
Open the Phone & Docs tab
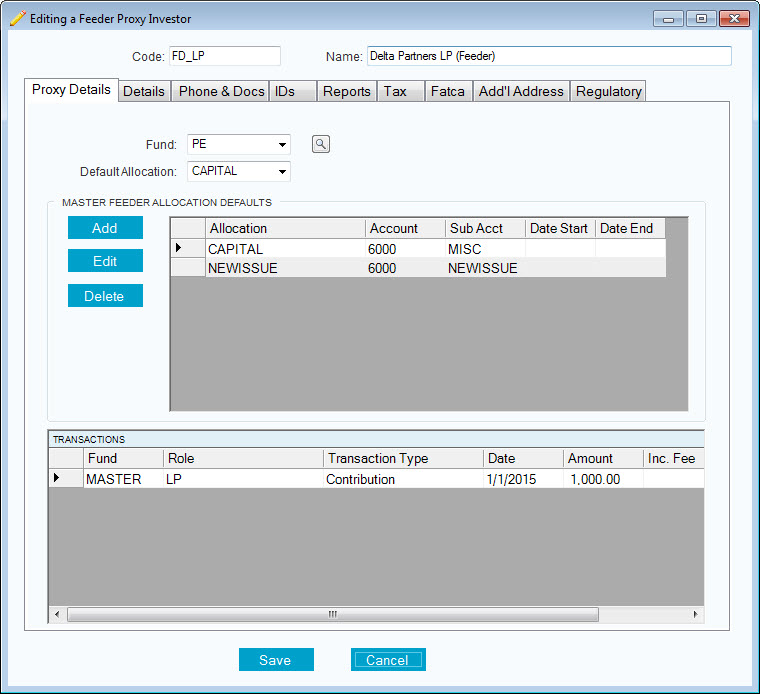click(221, 91)
